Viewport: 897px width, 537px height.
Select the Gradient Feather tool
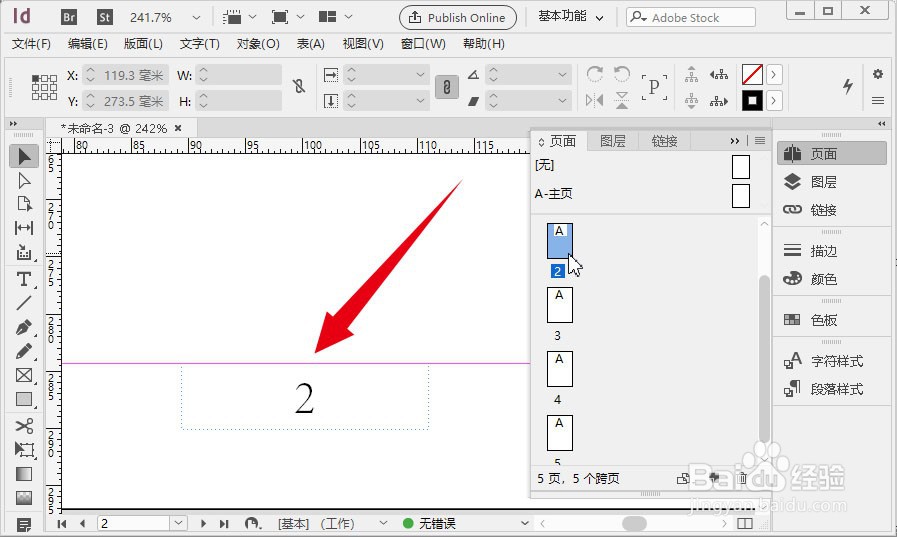pos(24,498)
